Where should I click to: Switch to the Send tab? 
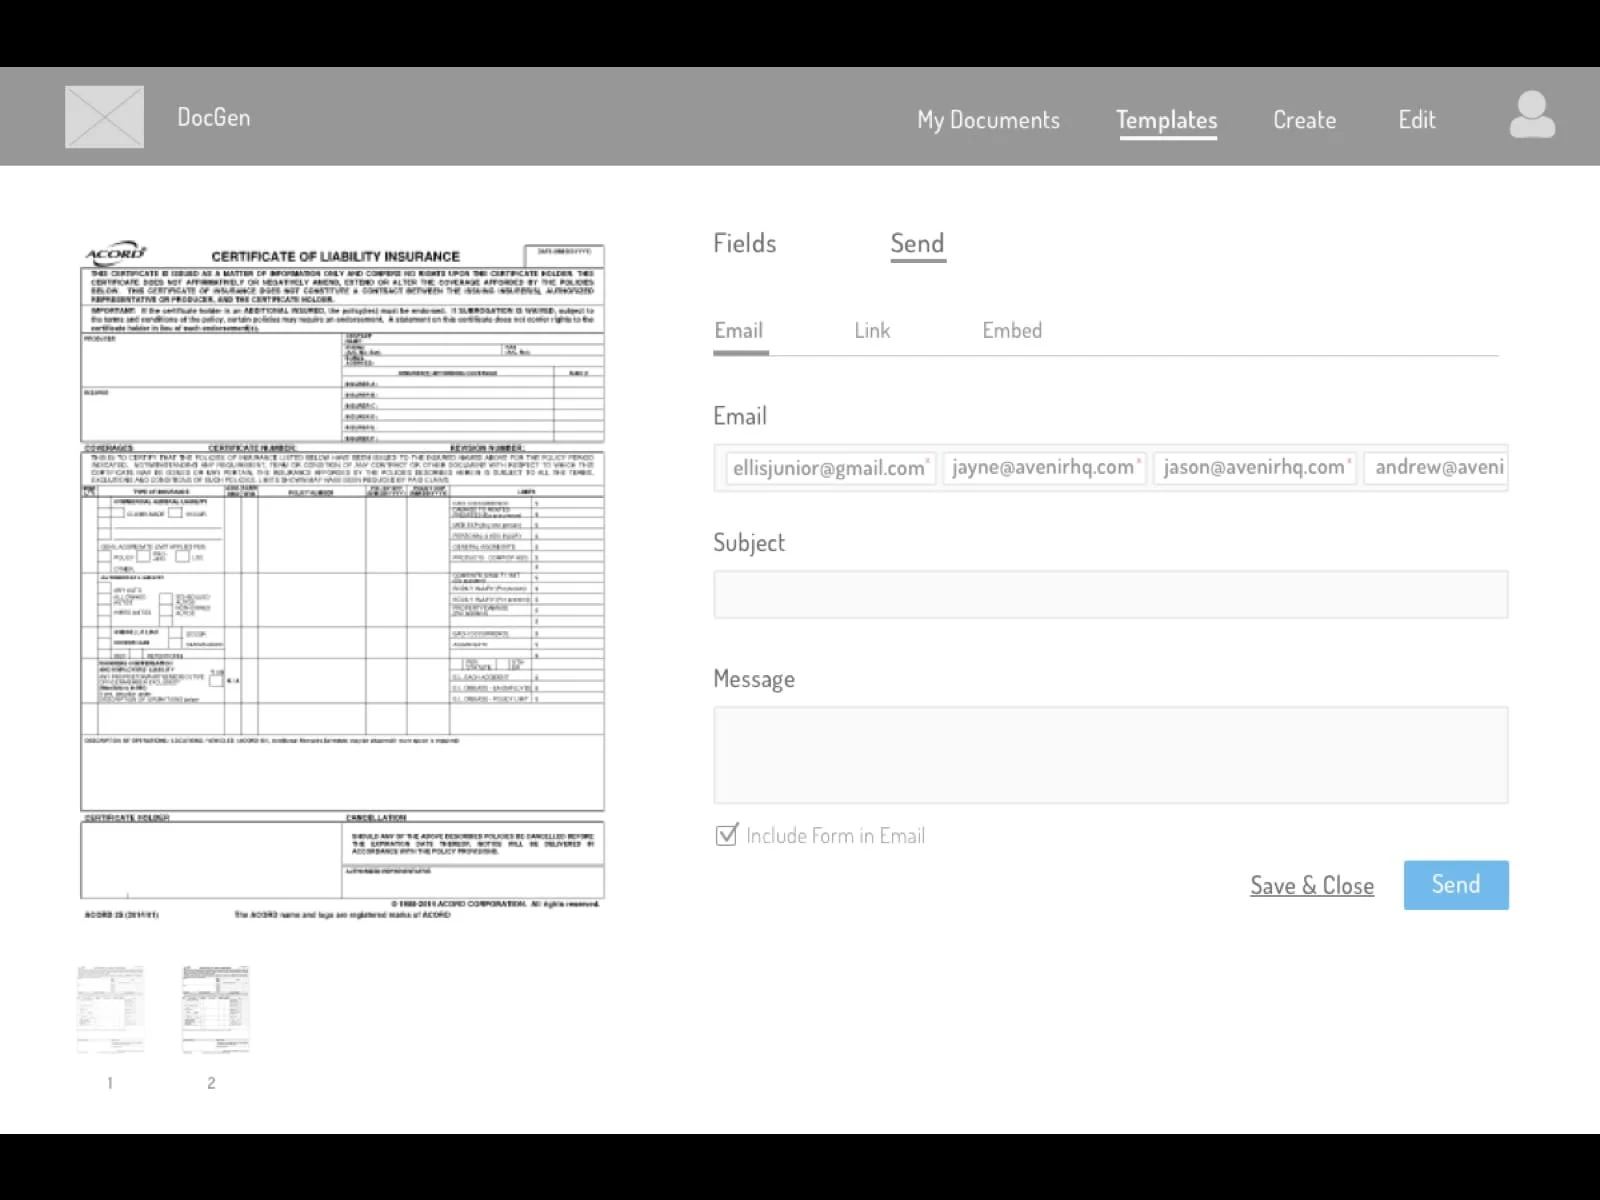point(917,243)
